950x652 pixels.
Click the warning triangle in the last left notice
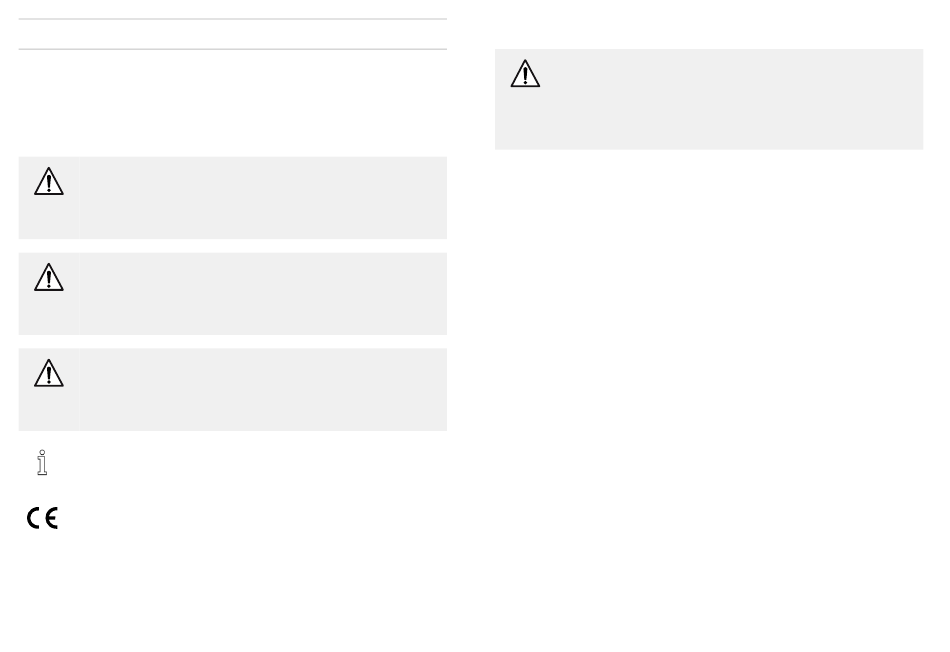[49, 373]
